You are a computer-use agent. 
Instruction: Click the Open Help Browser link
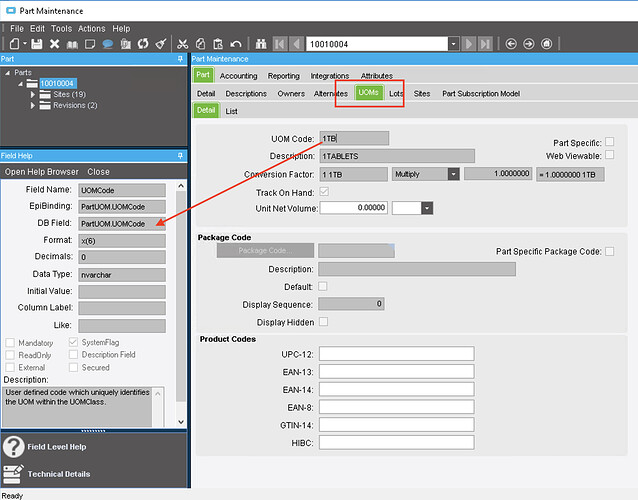(x=41, y=172)
